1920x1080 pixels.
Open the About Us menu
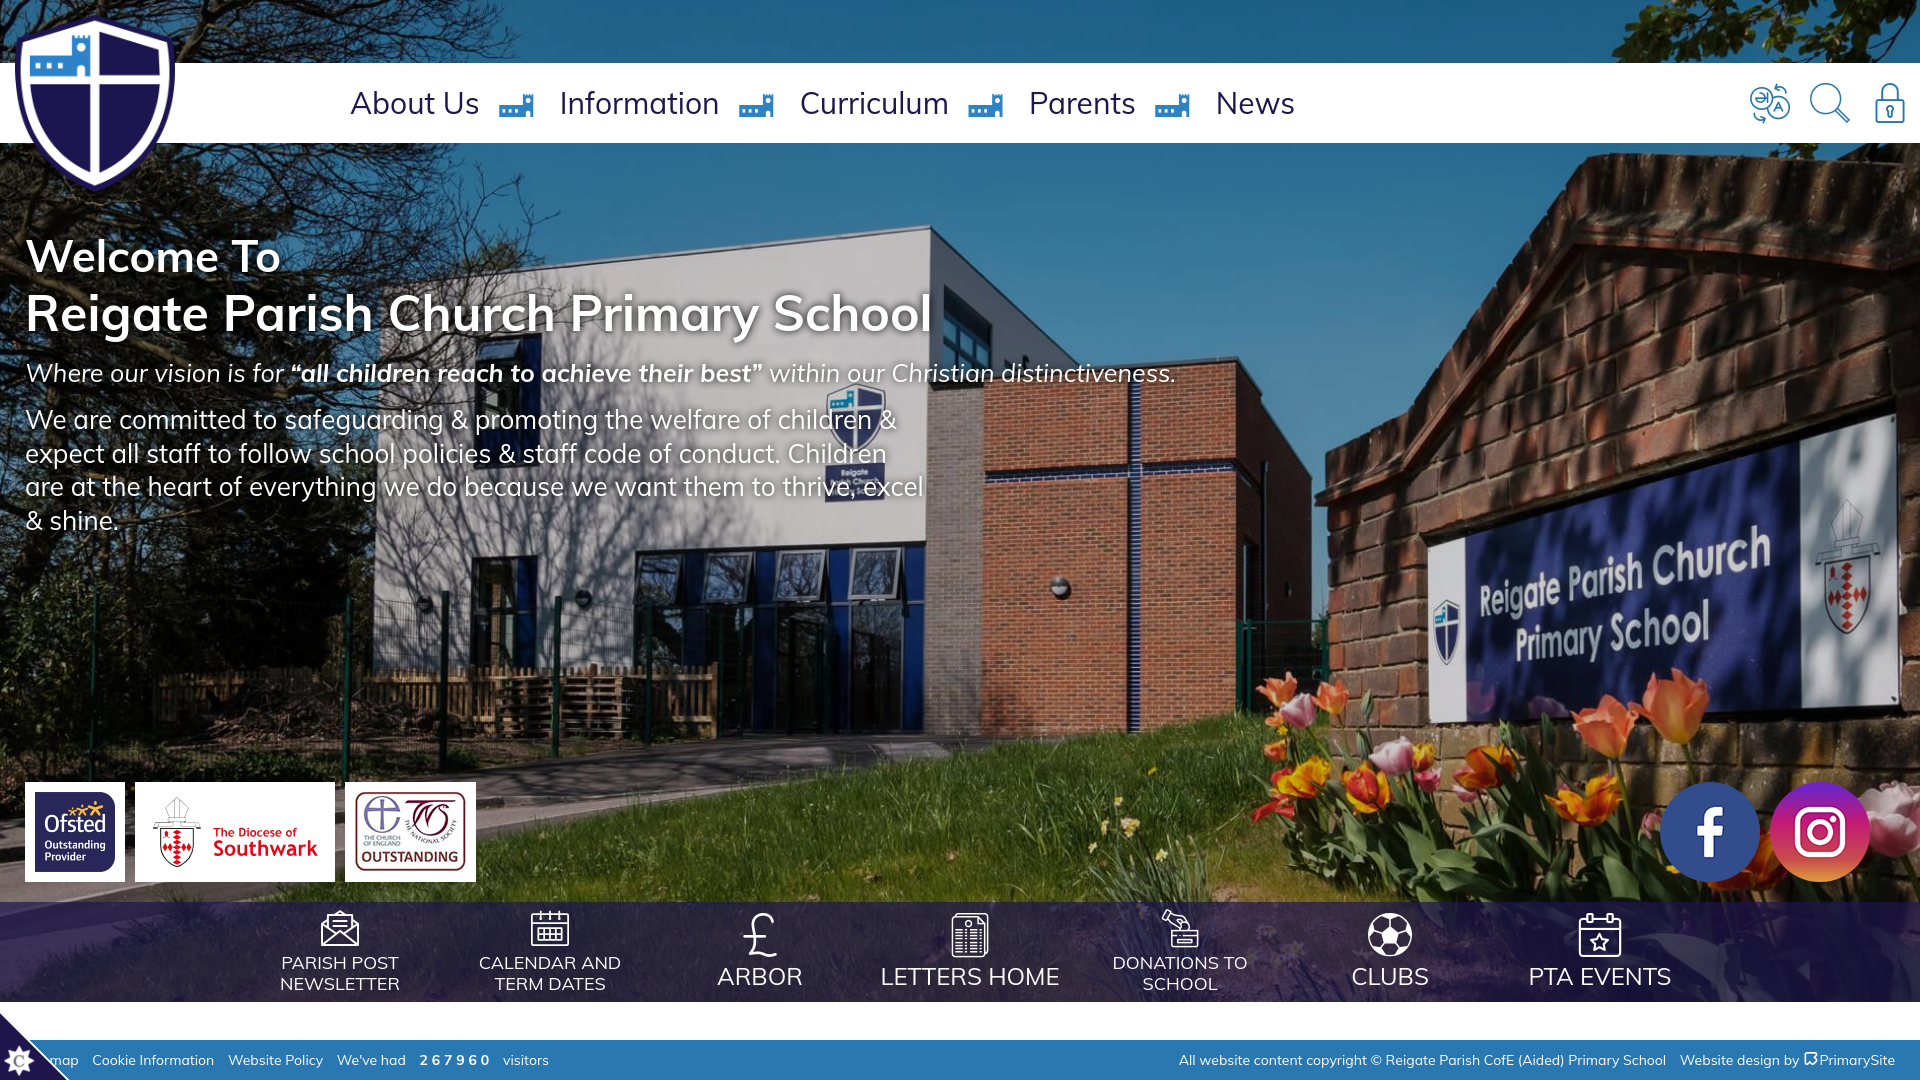pos(414,103)
